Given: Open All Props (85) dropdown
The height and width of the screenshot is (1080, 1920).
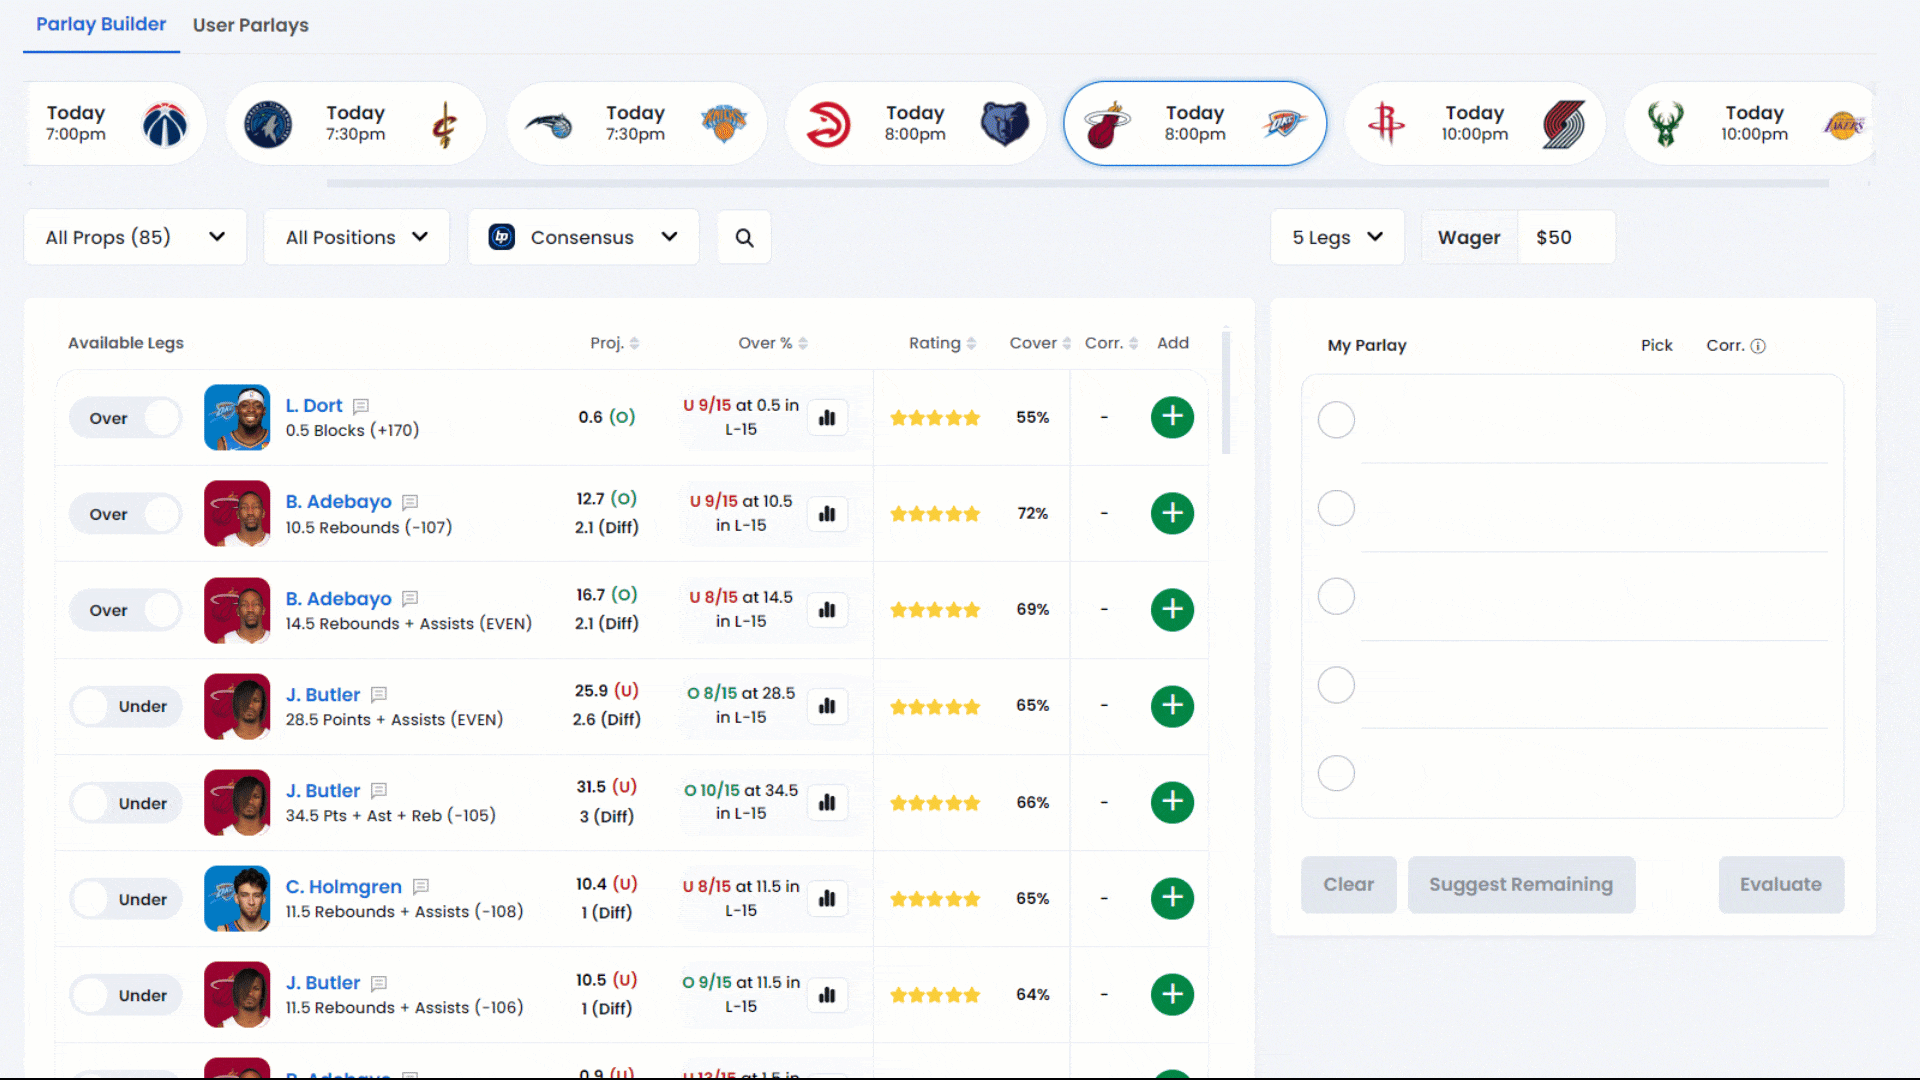Looking at the screenshot, I should pos(135,237).
